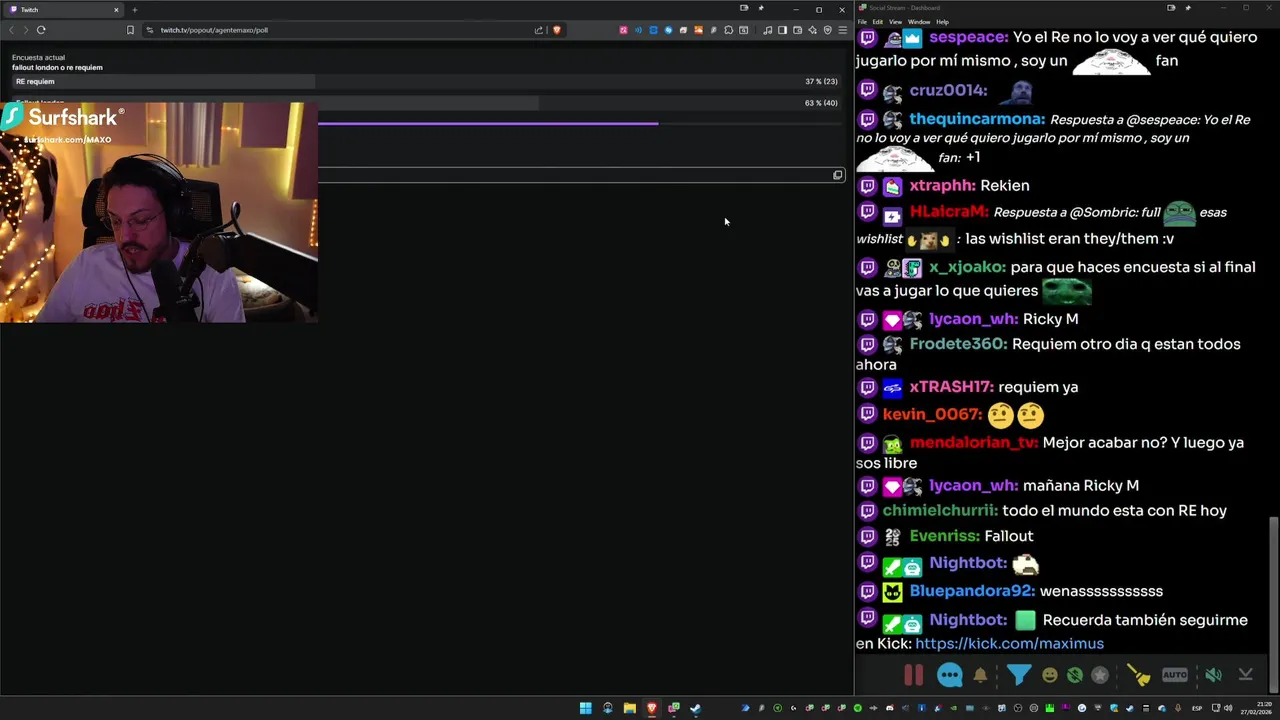Open the Brave Leo AI sparkle icon
This screenshot has height=720, width=1280.
tap(812, 30)
